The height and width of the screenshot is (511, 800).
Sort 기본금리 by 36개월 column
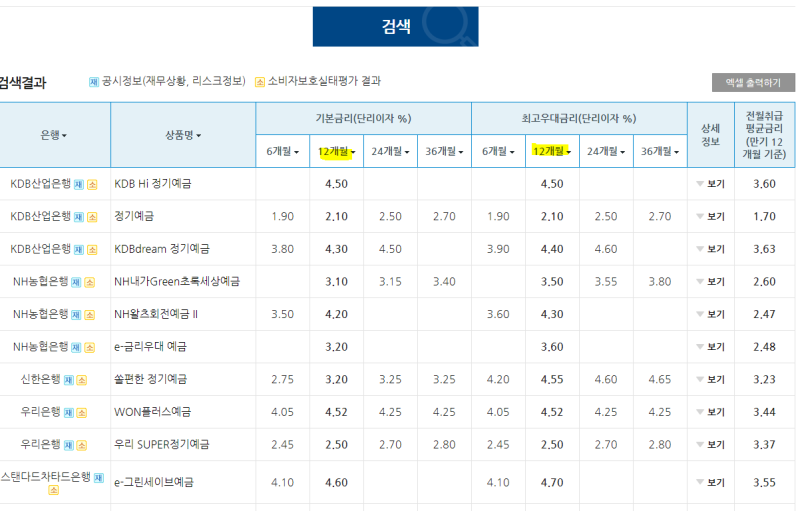(x=444, y=151)
